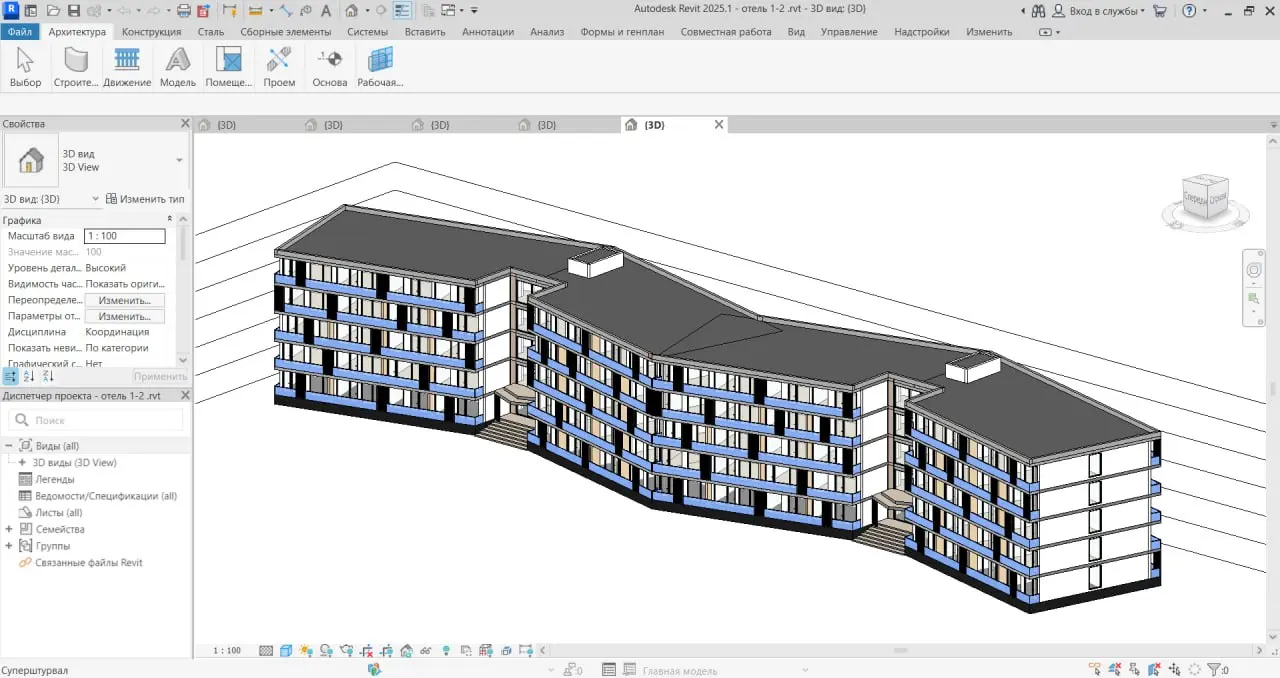1280x678 pixels.
Task: Switch to the Архитектура ribbon tab
Action: click(x=80, y=31)
